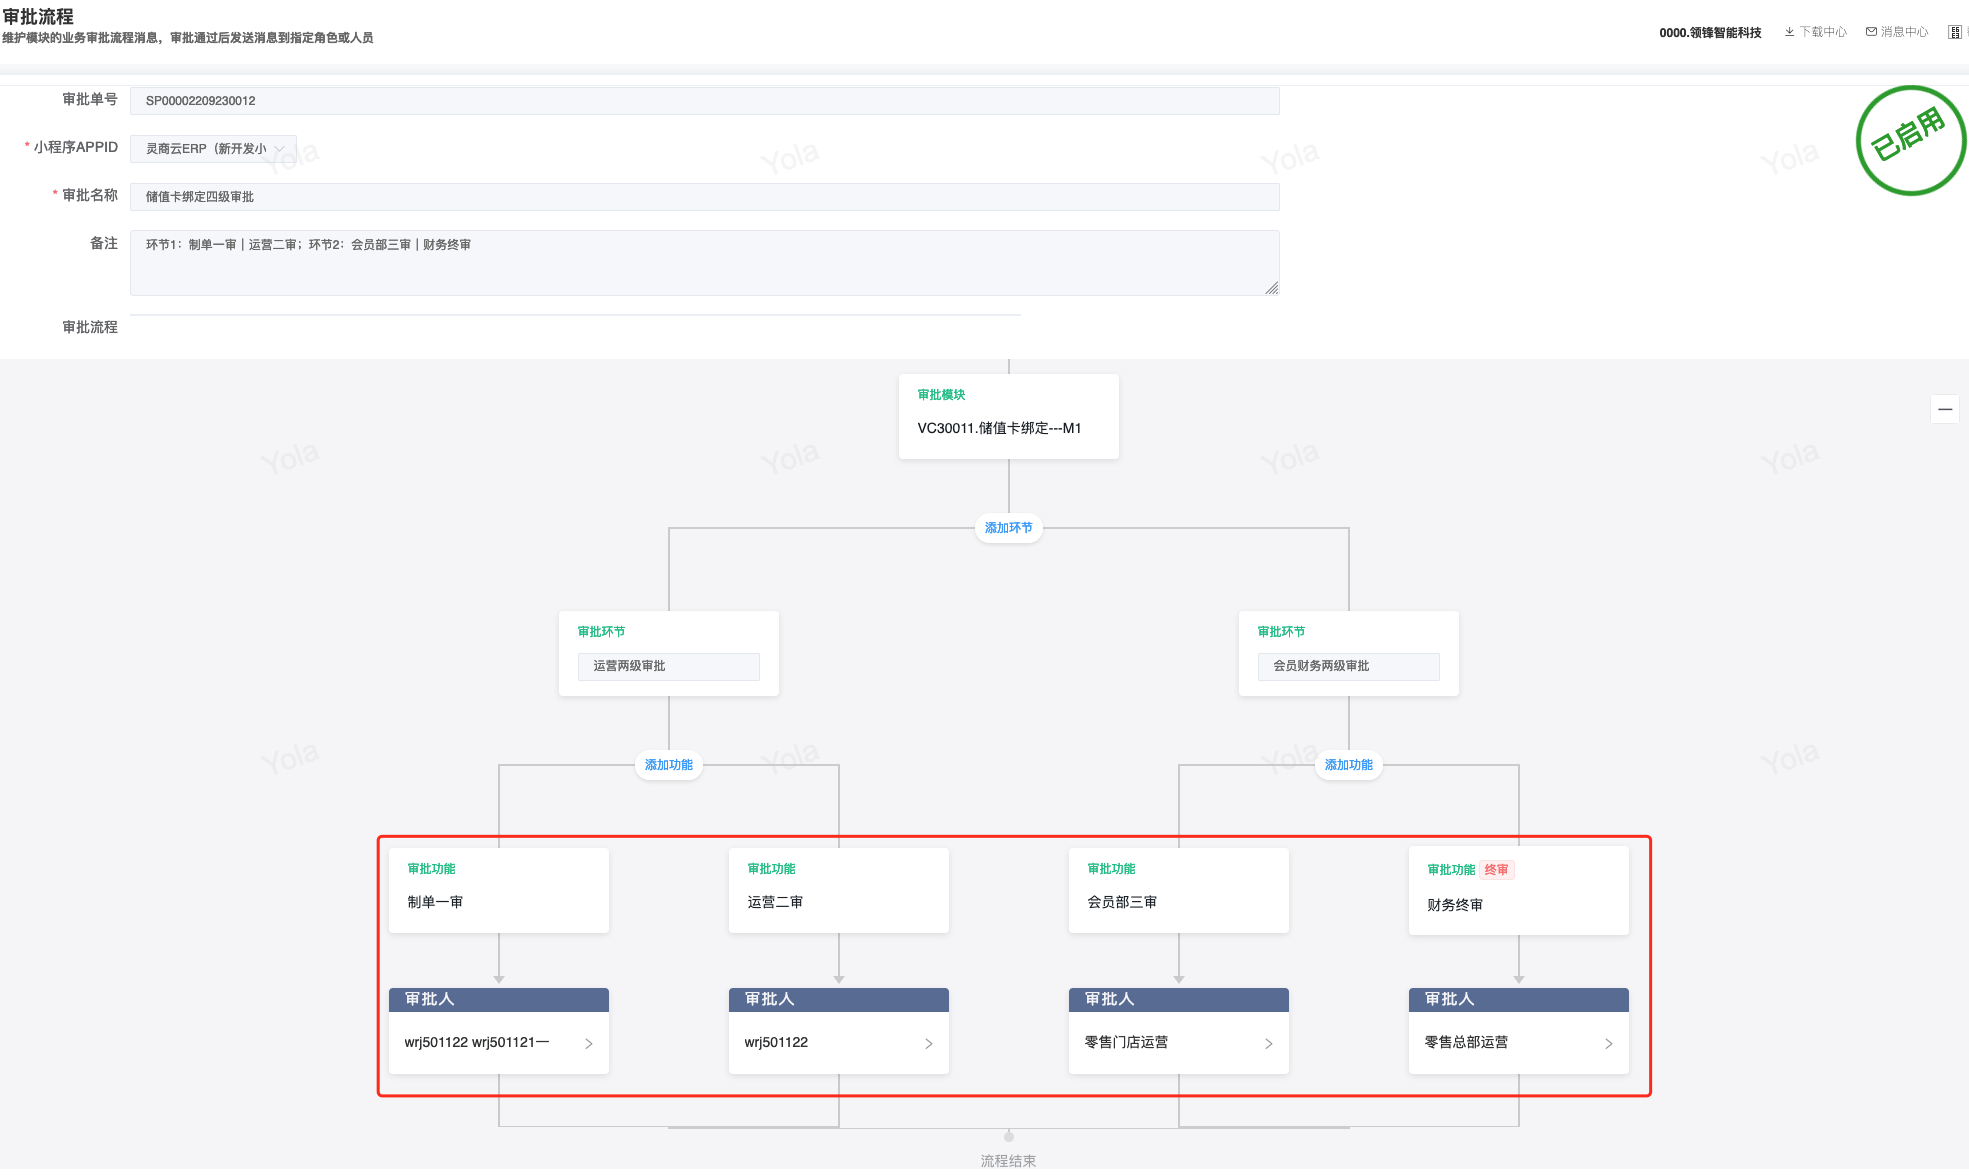
Task: Open the wrj501122 approver row under 运营二审
Action: click(838, 1043)
